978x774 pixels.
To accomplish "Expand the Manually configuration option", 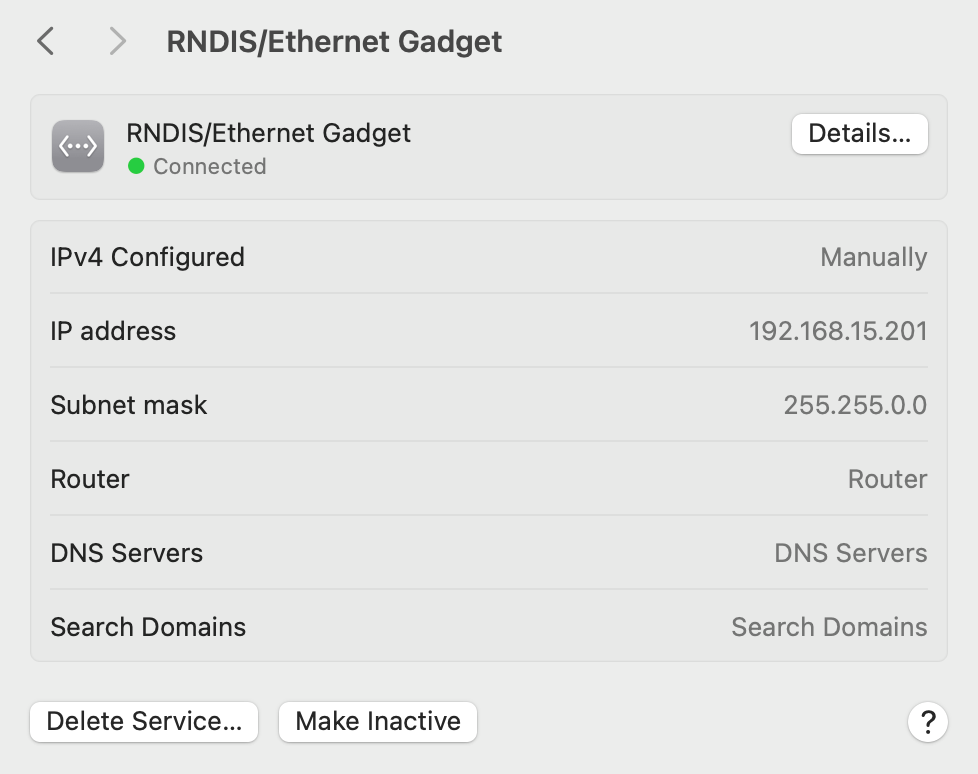I will pos(873,257).
